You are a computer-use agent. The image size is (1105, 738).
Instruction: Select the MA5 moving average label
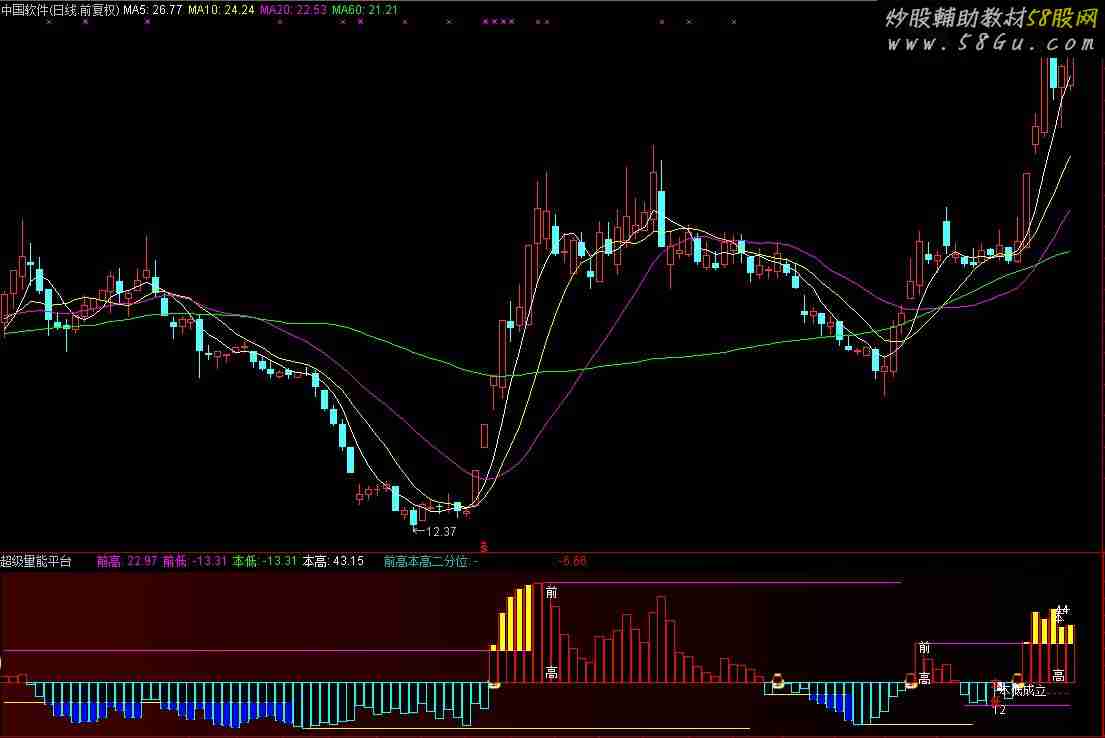click(x=152, y=10)
